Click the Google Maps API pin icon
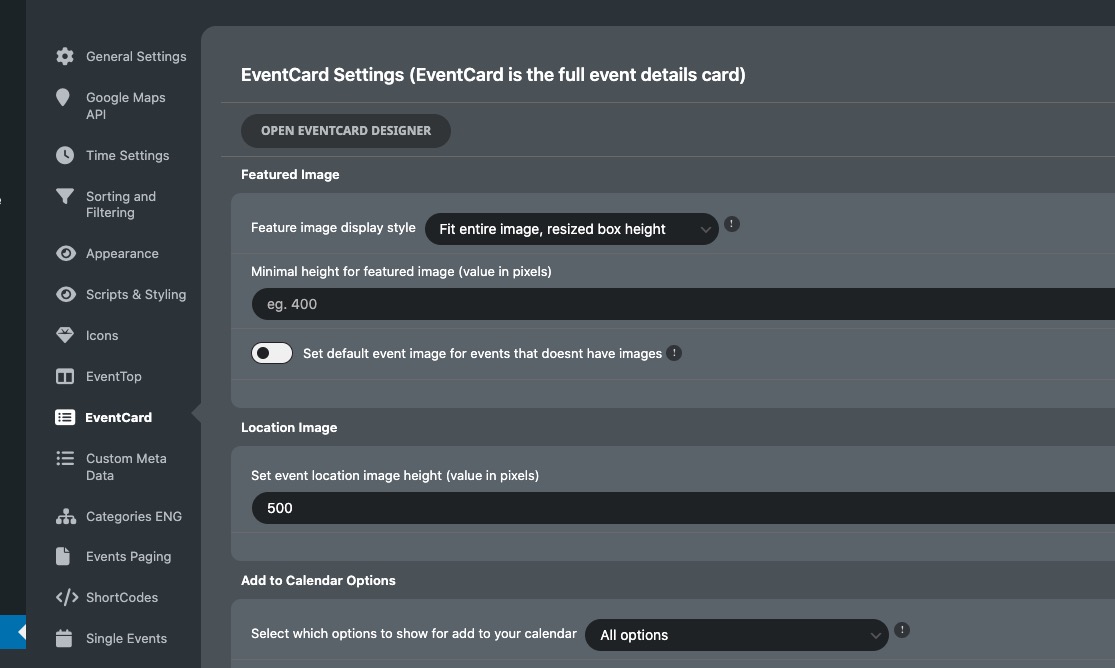The image size is (1115, 668). [63, 97]
